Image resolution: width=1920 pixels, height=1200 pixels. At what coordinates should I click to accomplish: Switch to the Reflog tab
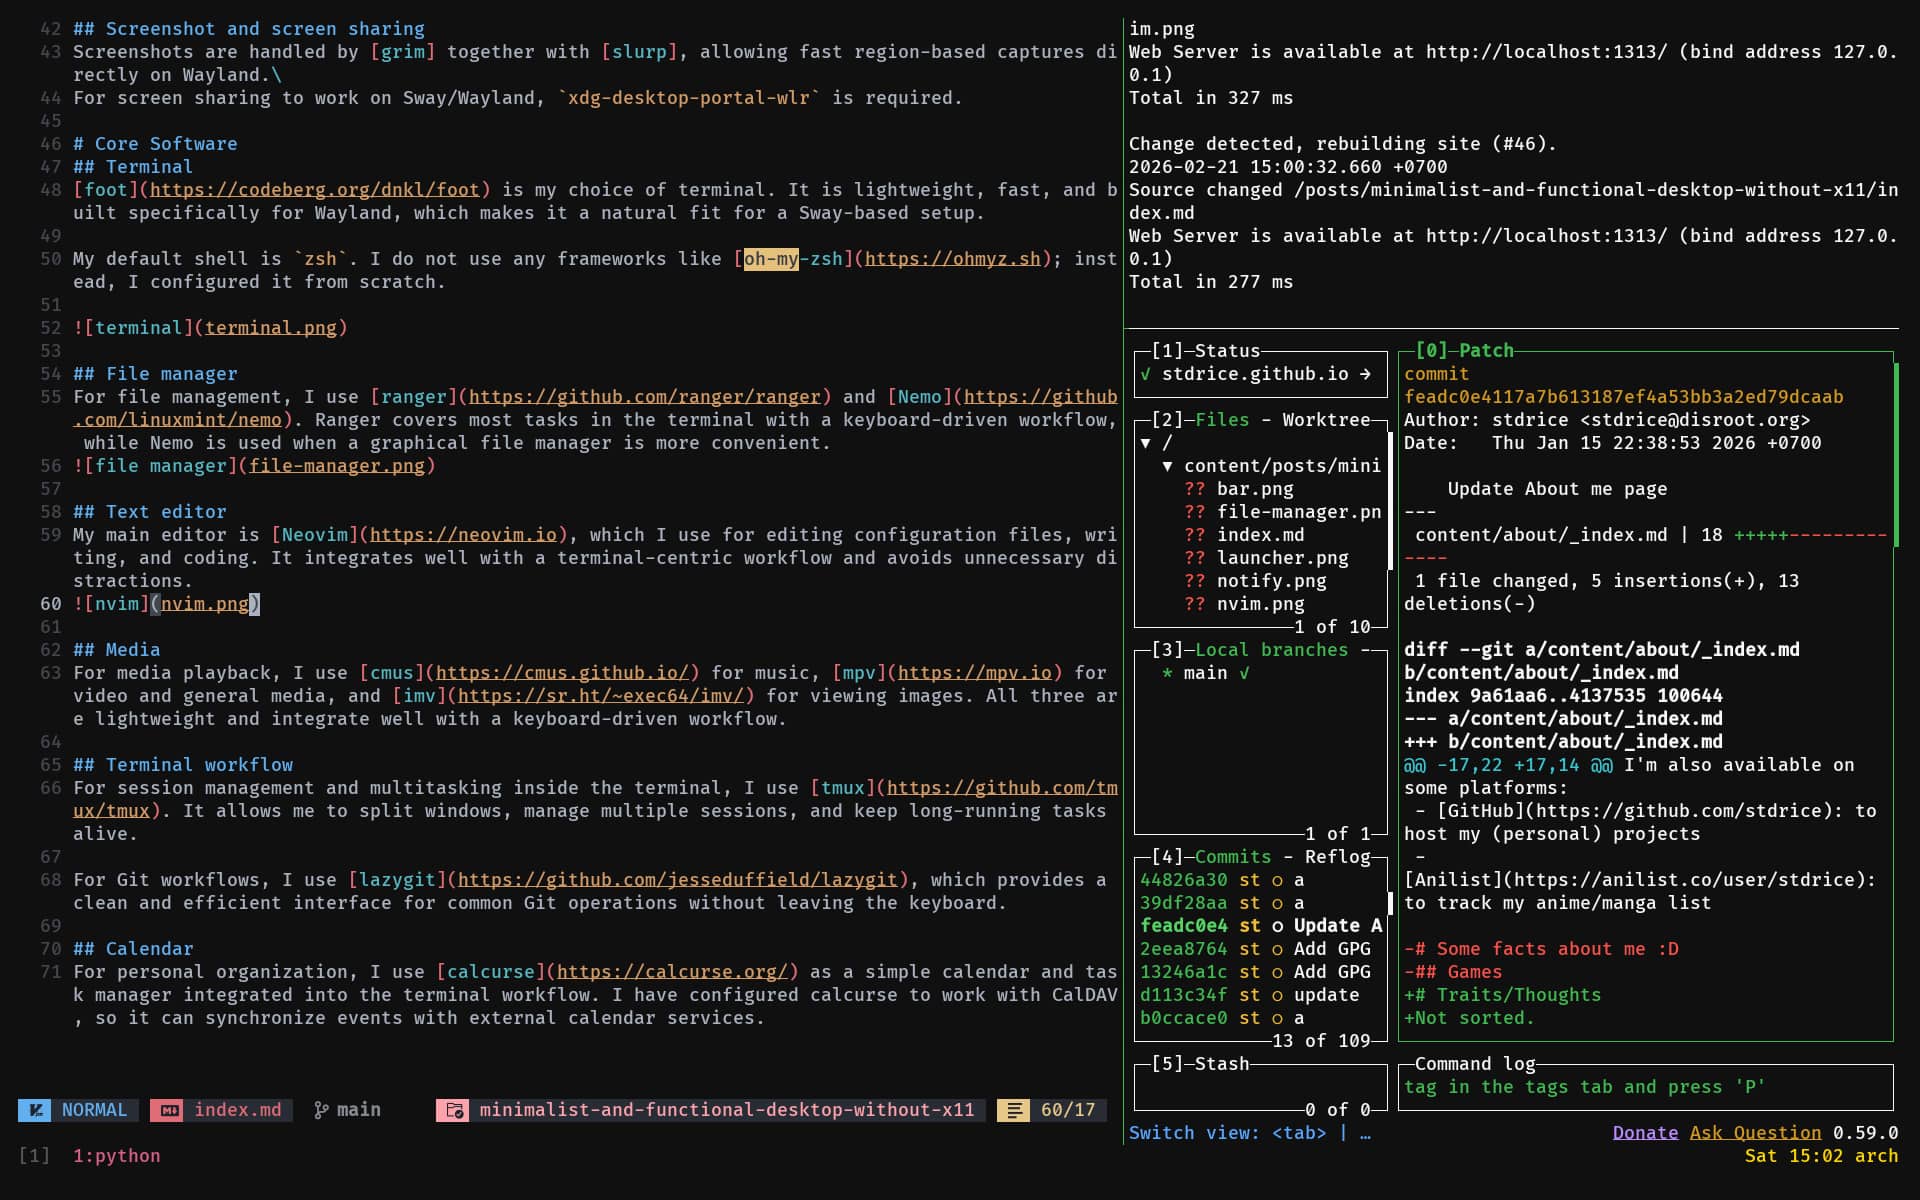tap(1337, 857)
